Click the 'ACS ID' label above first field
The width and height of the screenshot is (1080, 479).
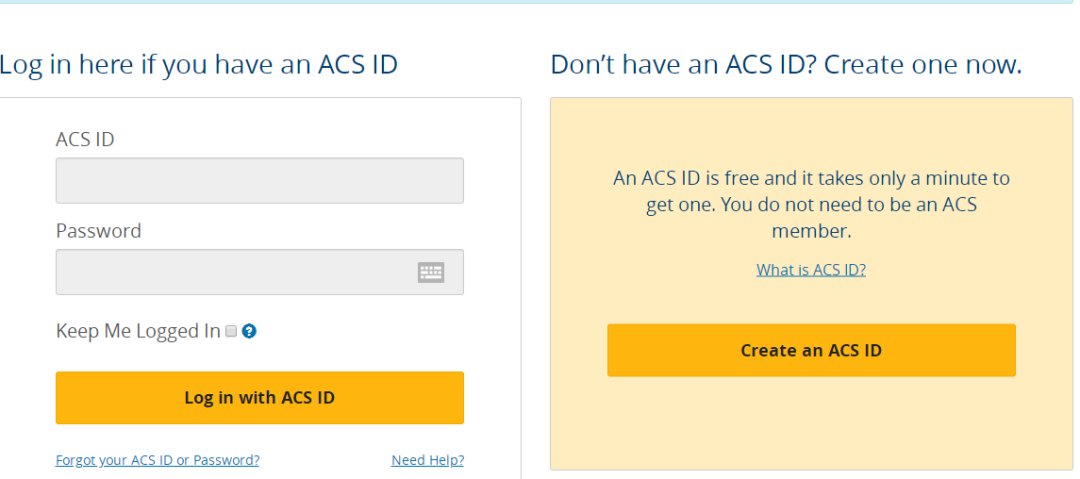85,140
